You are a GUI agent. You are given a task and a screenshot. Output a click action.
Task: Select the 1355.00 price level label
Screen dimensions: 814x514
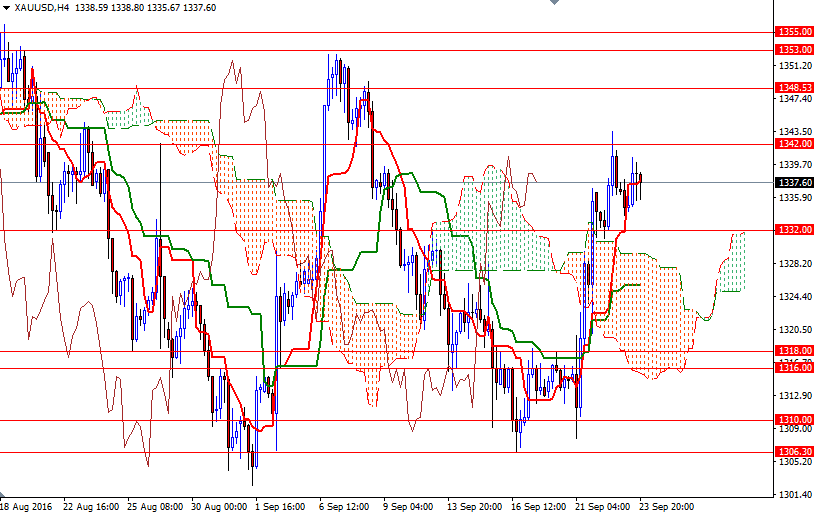(x=794, y=32)
